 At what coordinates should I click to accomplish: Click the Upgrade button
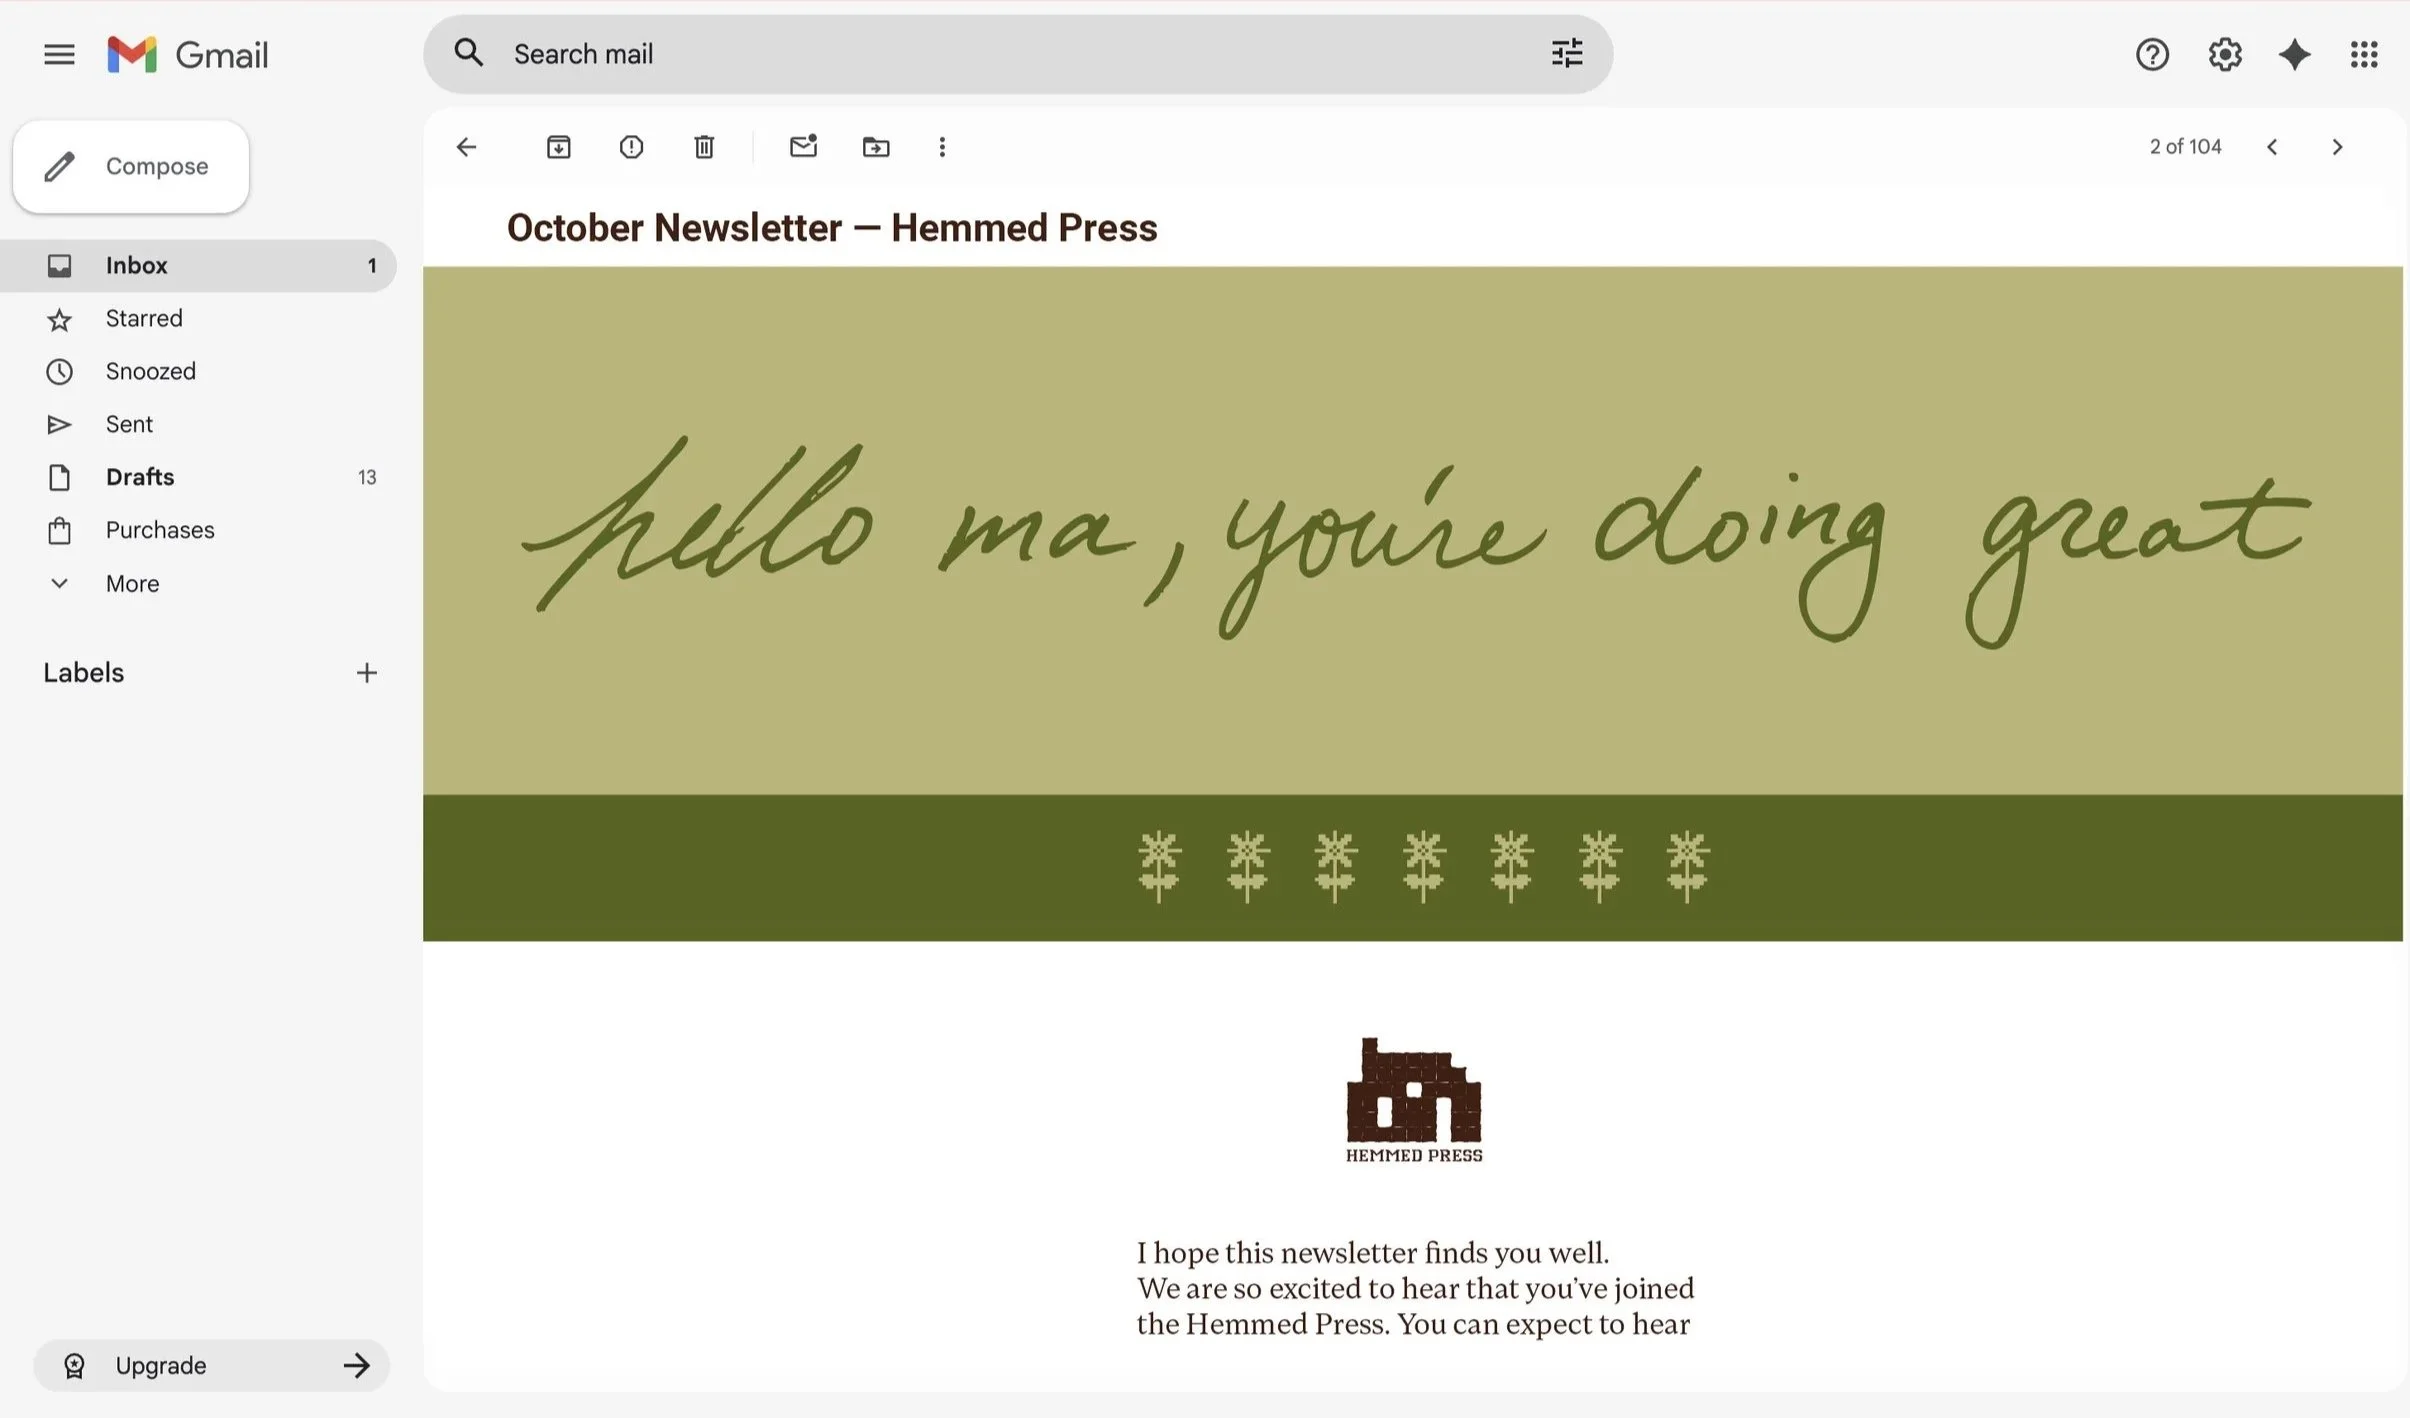(x=211, y=1365)
